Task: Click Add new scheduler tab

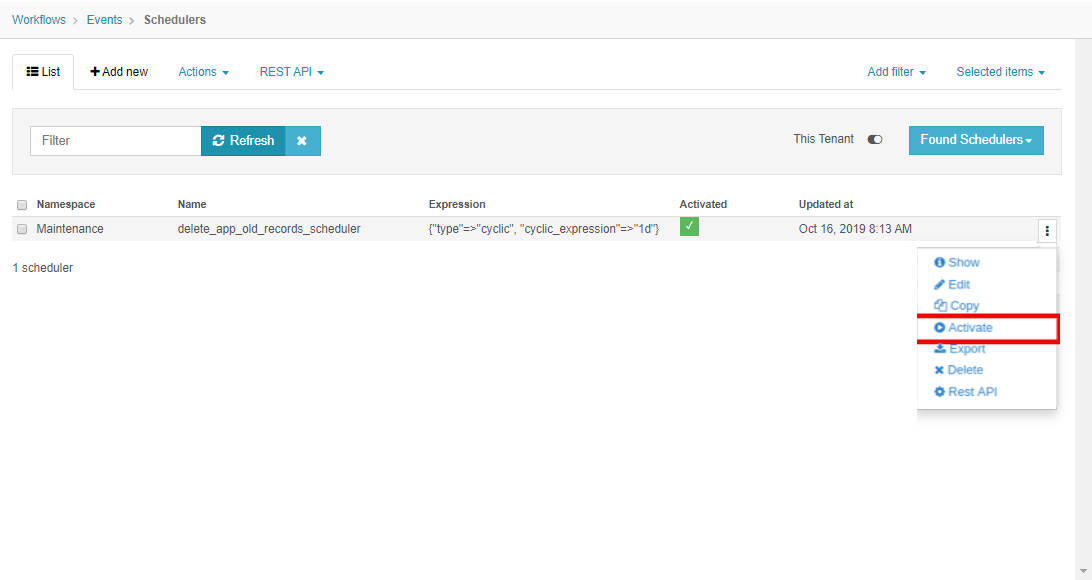Action: click(119, 72)
